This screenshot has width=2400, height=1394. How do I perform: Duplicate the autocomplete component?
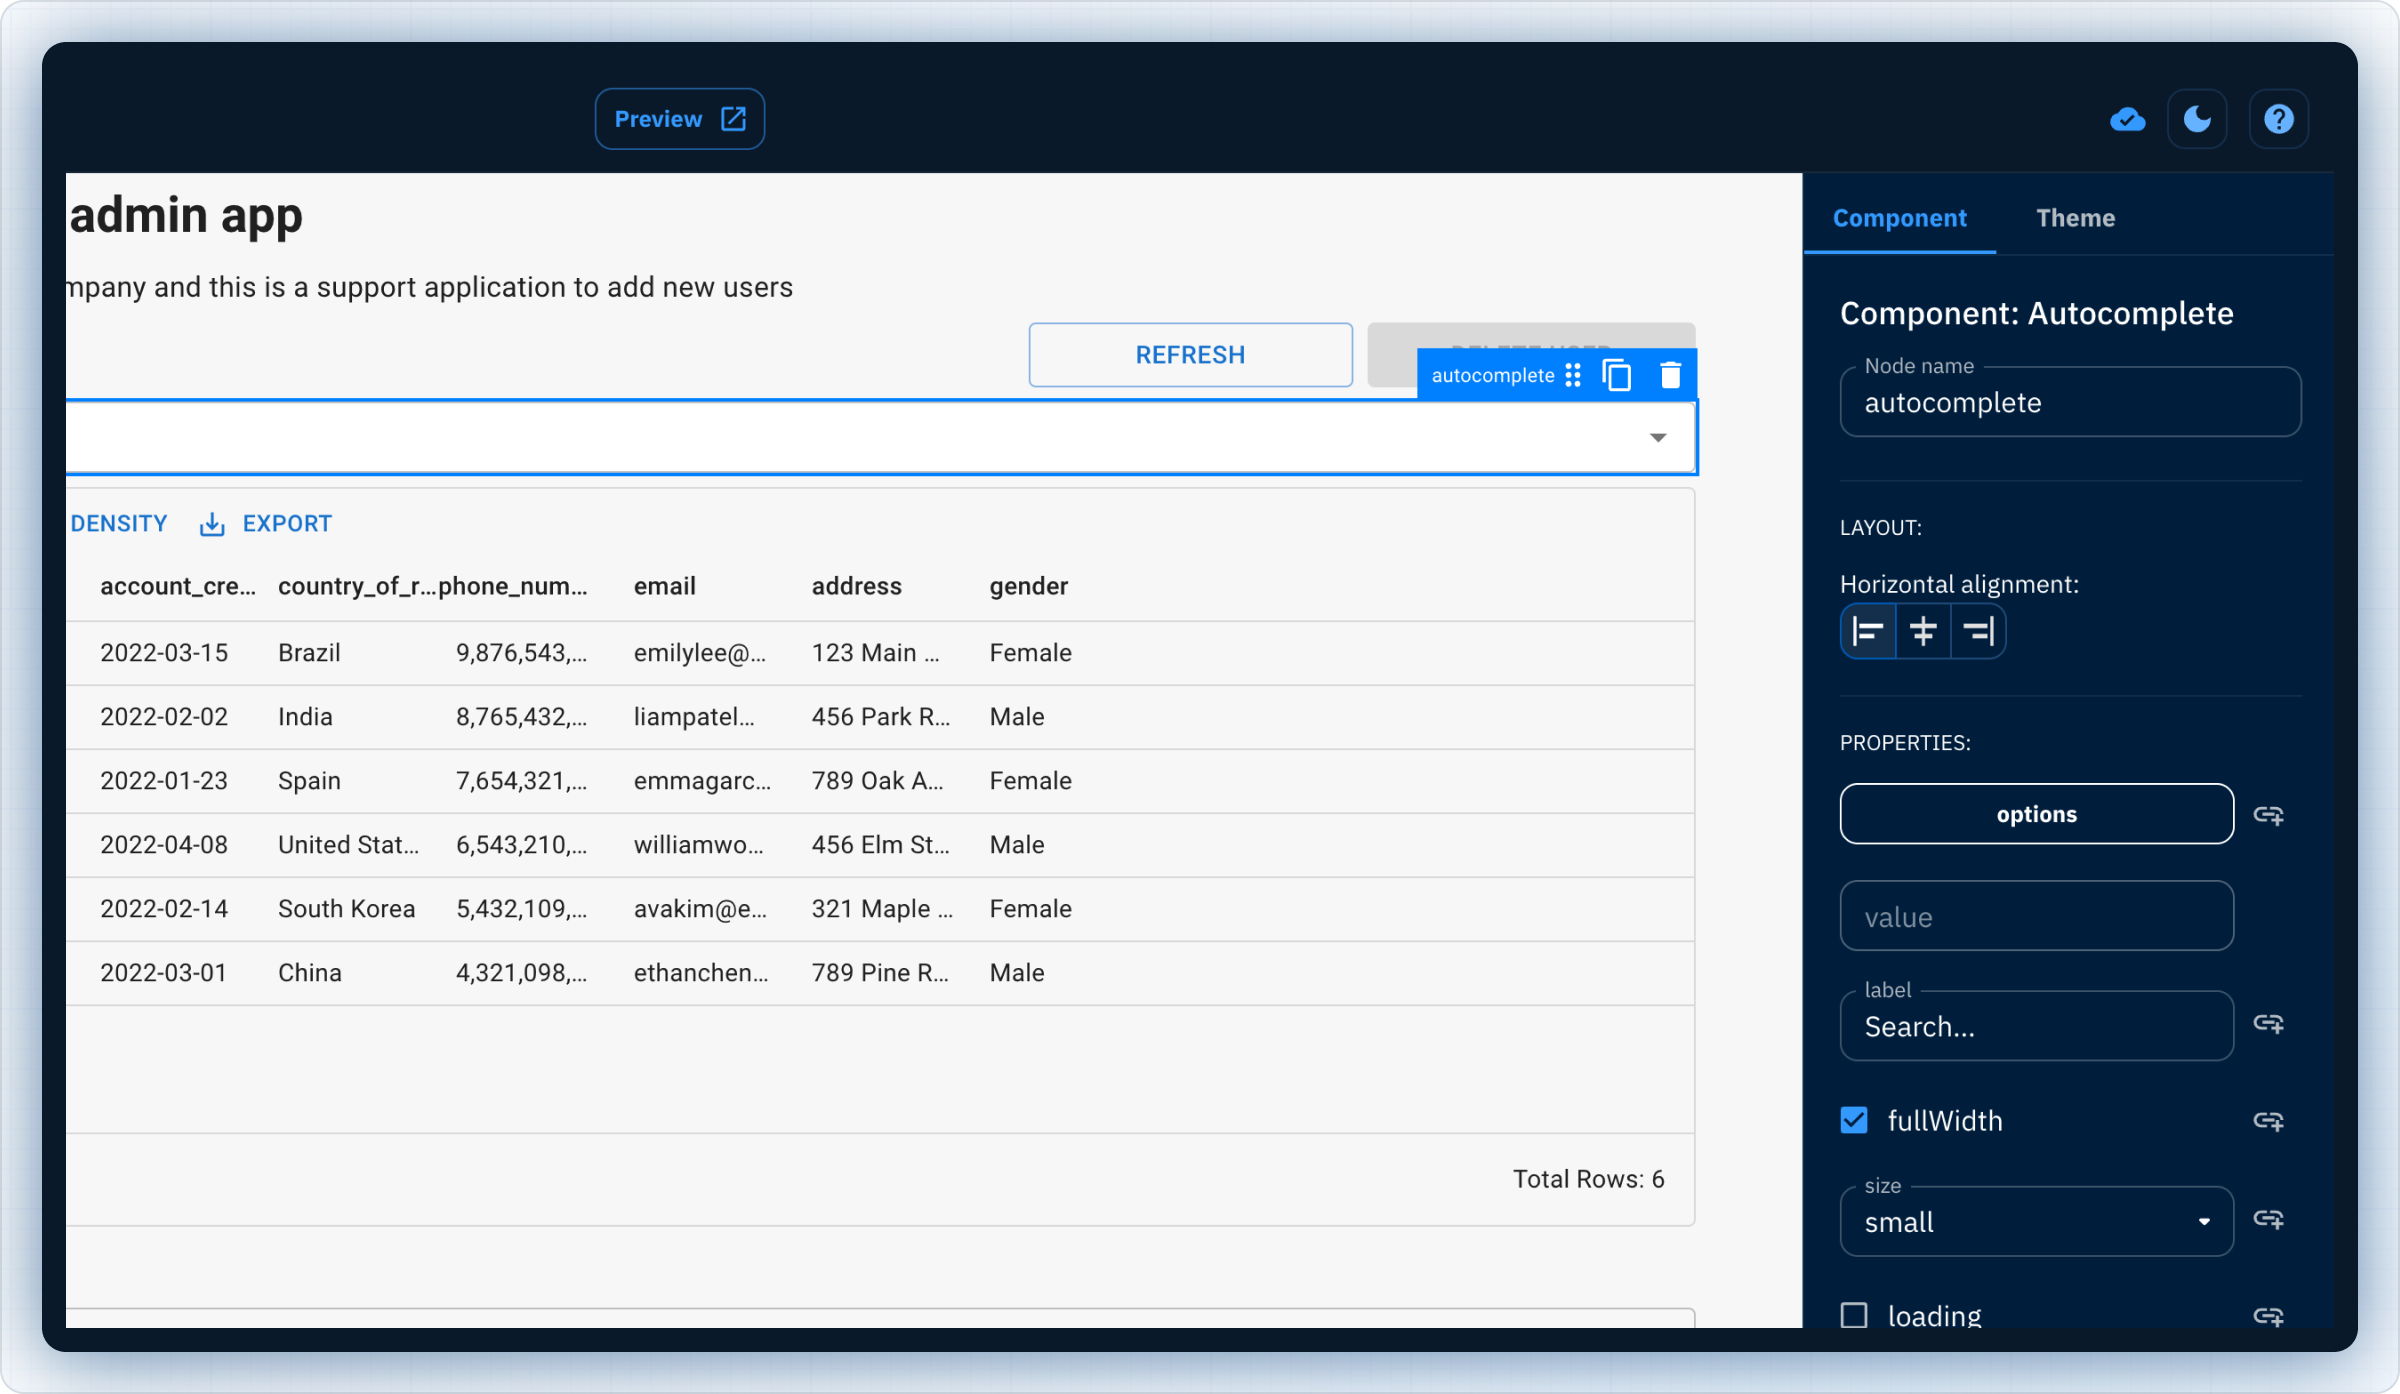[1617, 374]
